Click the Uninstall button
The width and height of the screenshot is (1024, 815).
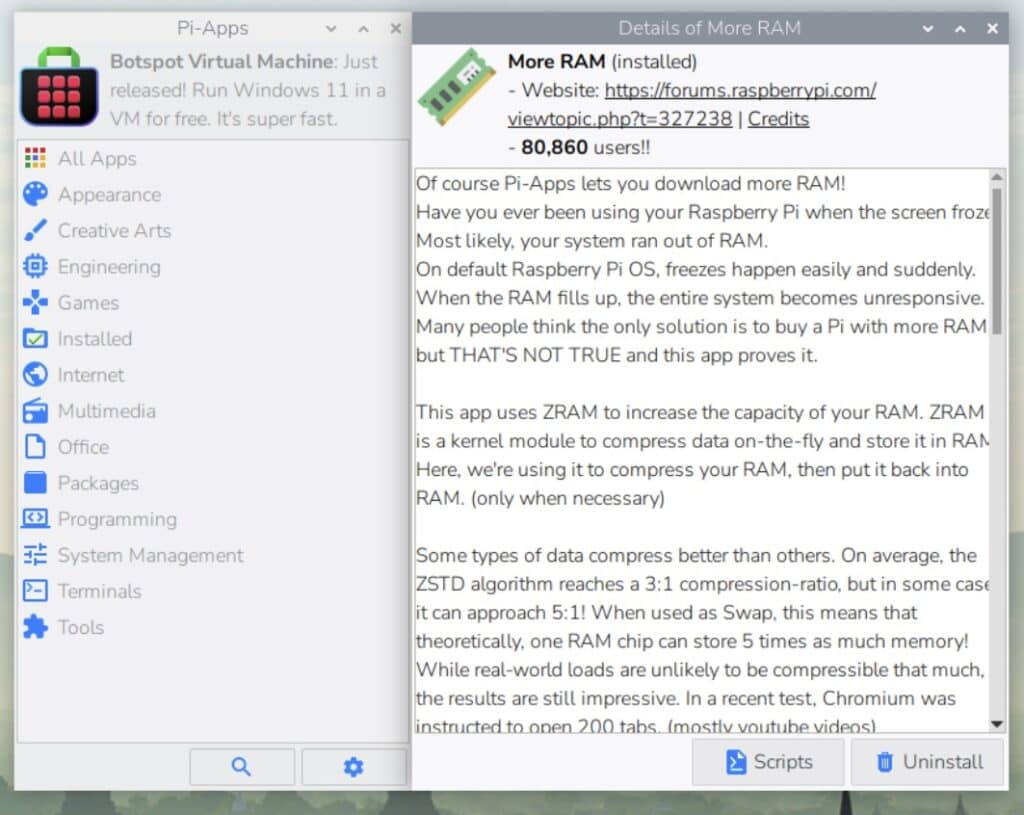tap(928, 762)
